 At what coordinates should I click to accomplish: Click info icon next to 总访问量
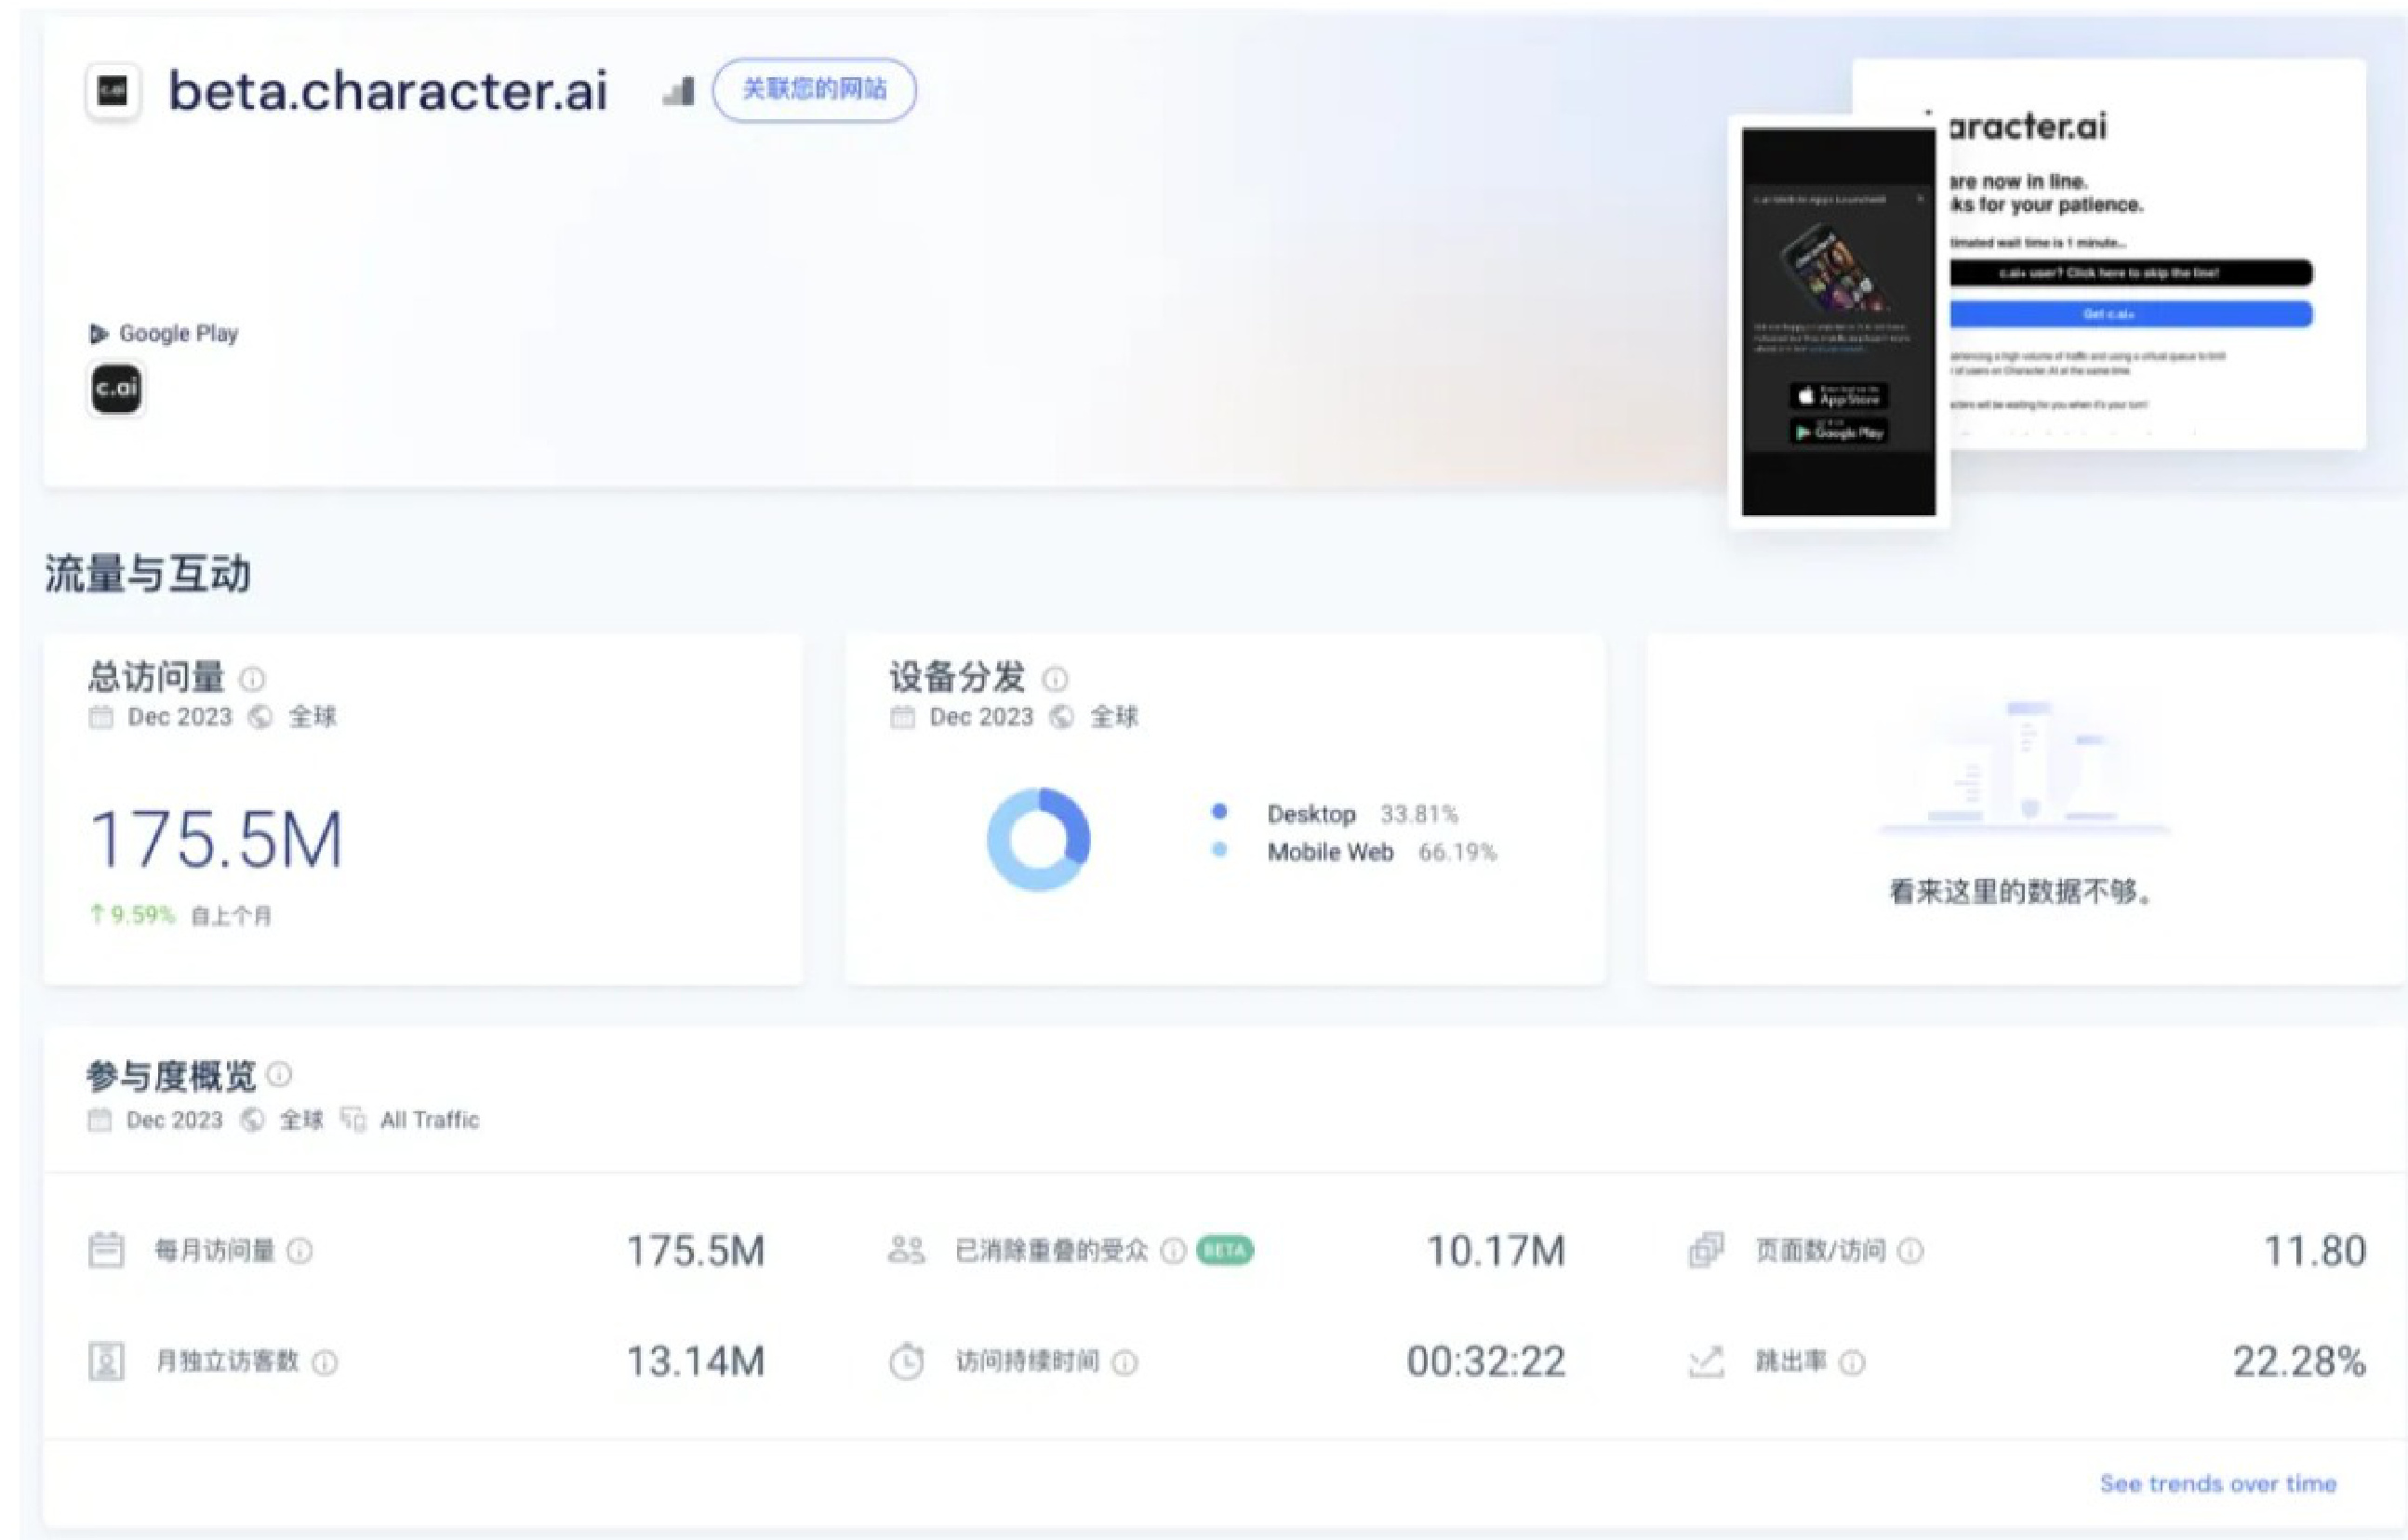click(x=253, y=680)
